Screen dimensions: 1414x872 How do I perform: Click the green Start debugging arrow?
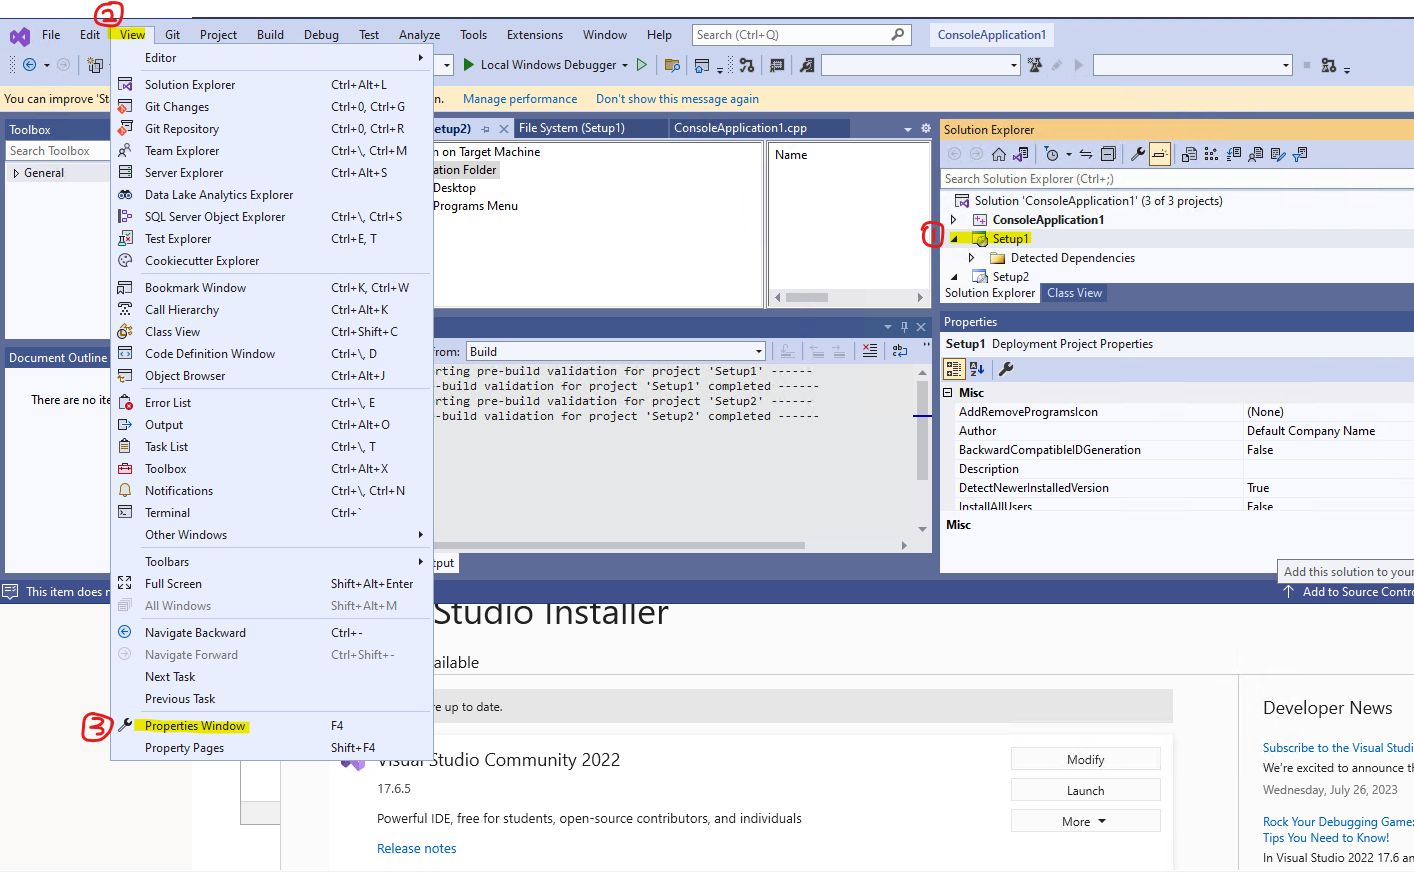click(468, 65)
